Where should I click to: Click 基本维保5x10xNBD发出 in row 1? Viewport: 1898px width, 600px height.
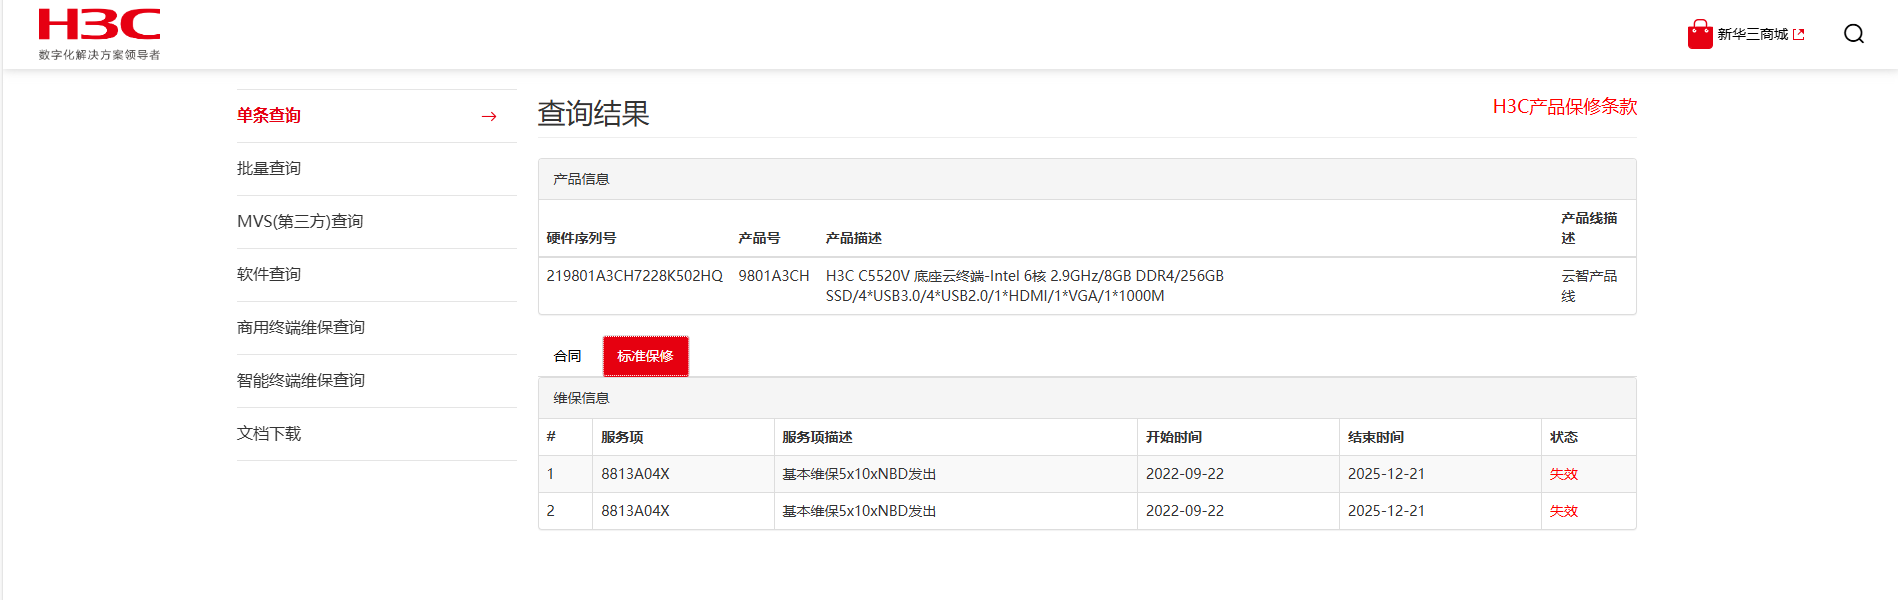[x=859, y=474]
